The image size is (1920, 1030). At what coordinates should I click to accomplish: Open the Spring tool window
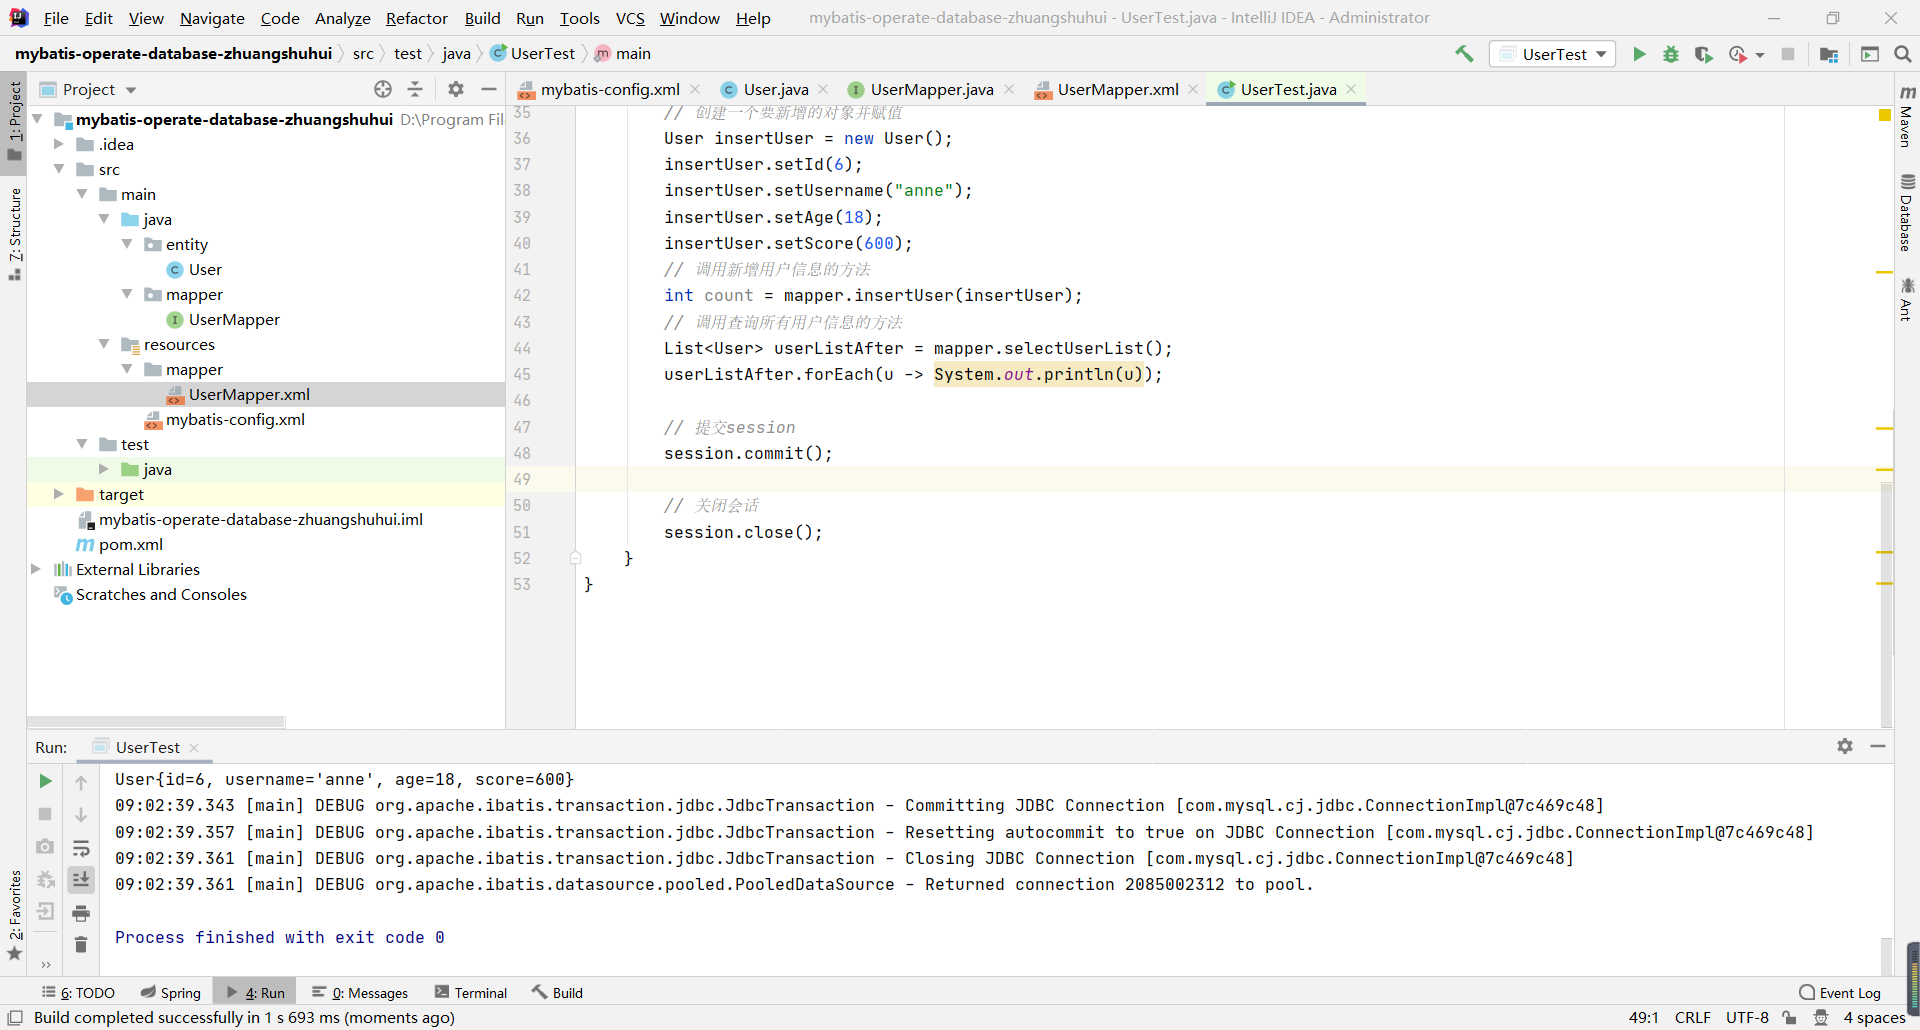pyautogui.click(x=171, y=992)
